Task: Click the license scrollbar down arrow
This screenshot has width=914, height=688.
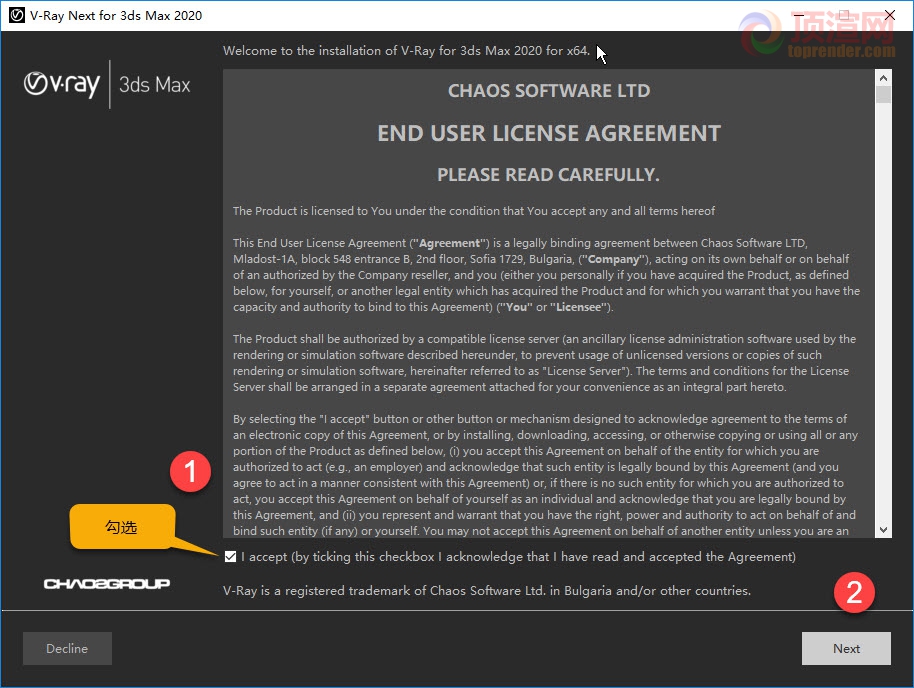Action: tap(883, 530)
